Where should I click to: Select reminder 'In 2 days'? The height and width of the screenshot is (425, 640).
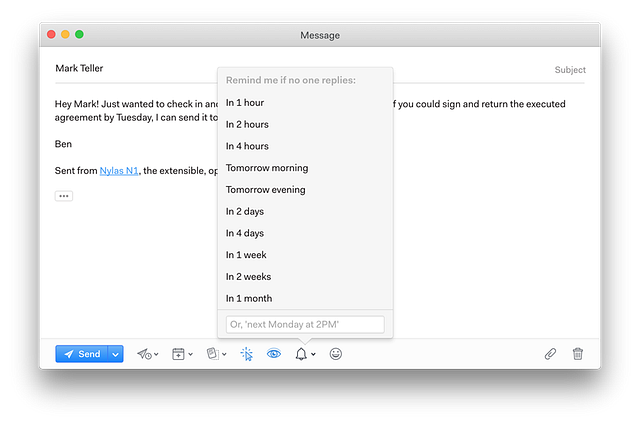[x=305, y=211]
